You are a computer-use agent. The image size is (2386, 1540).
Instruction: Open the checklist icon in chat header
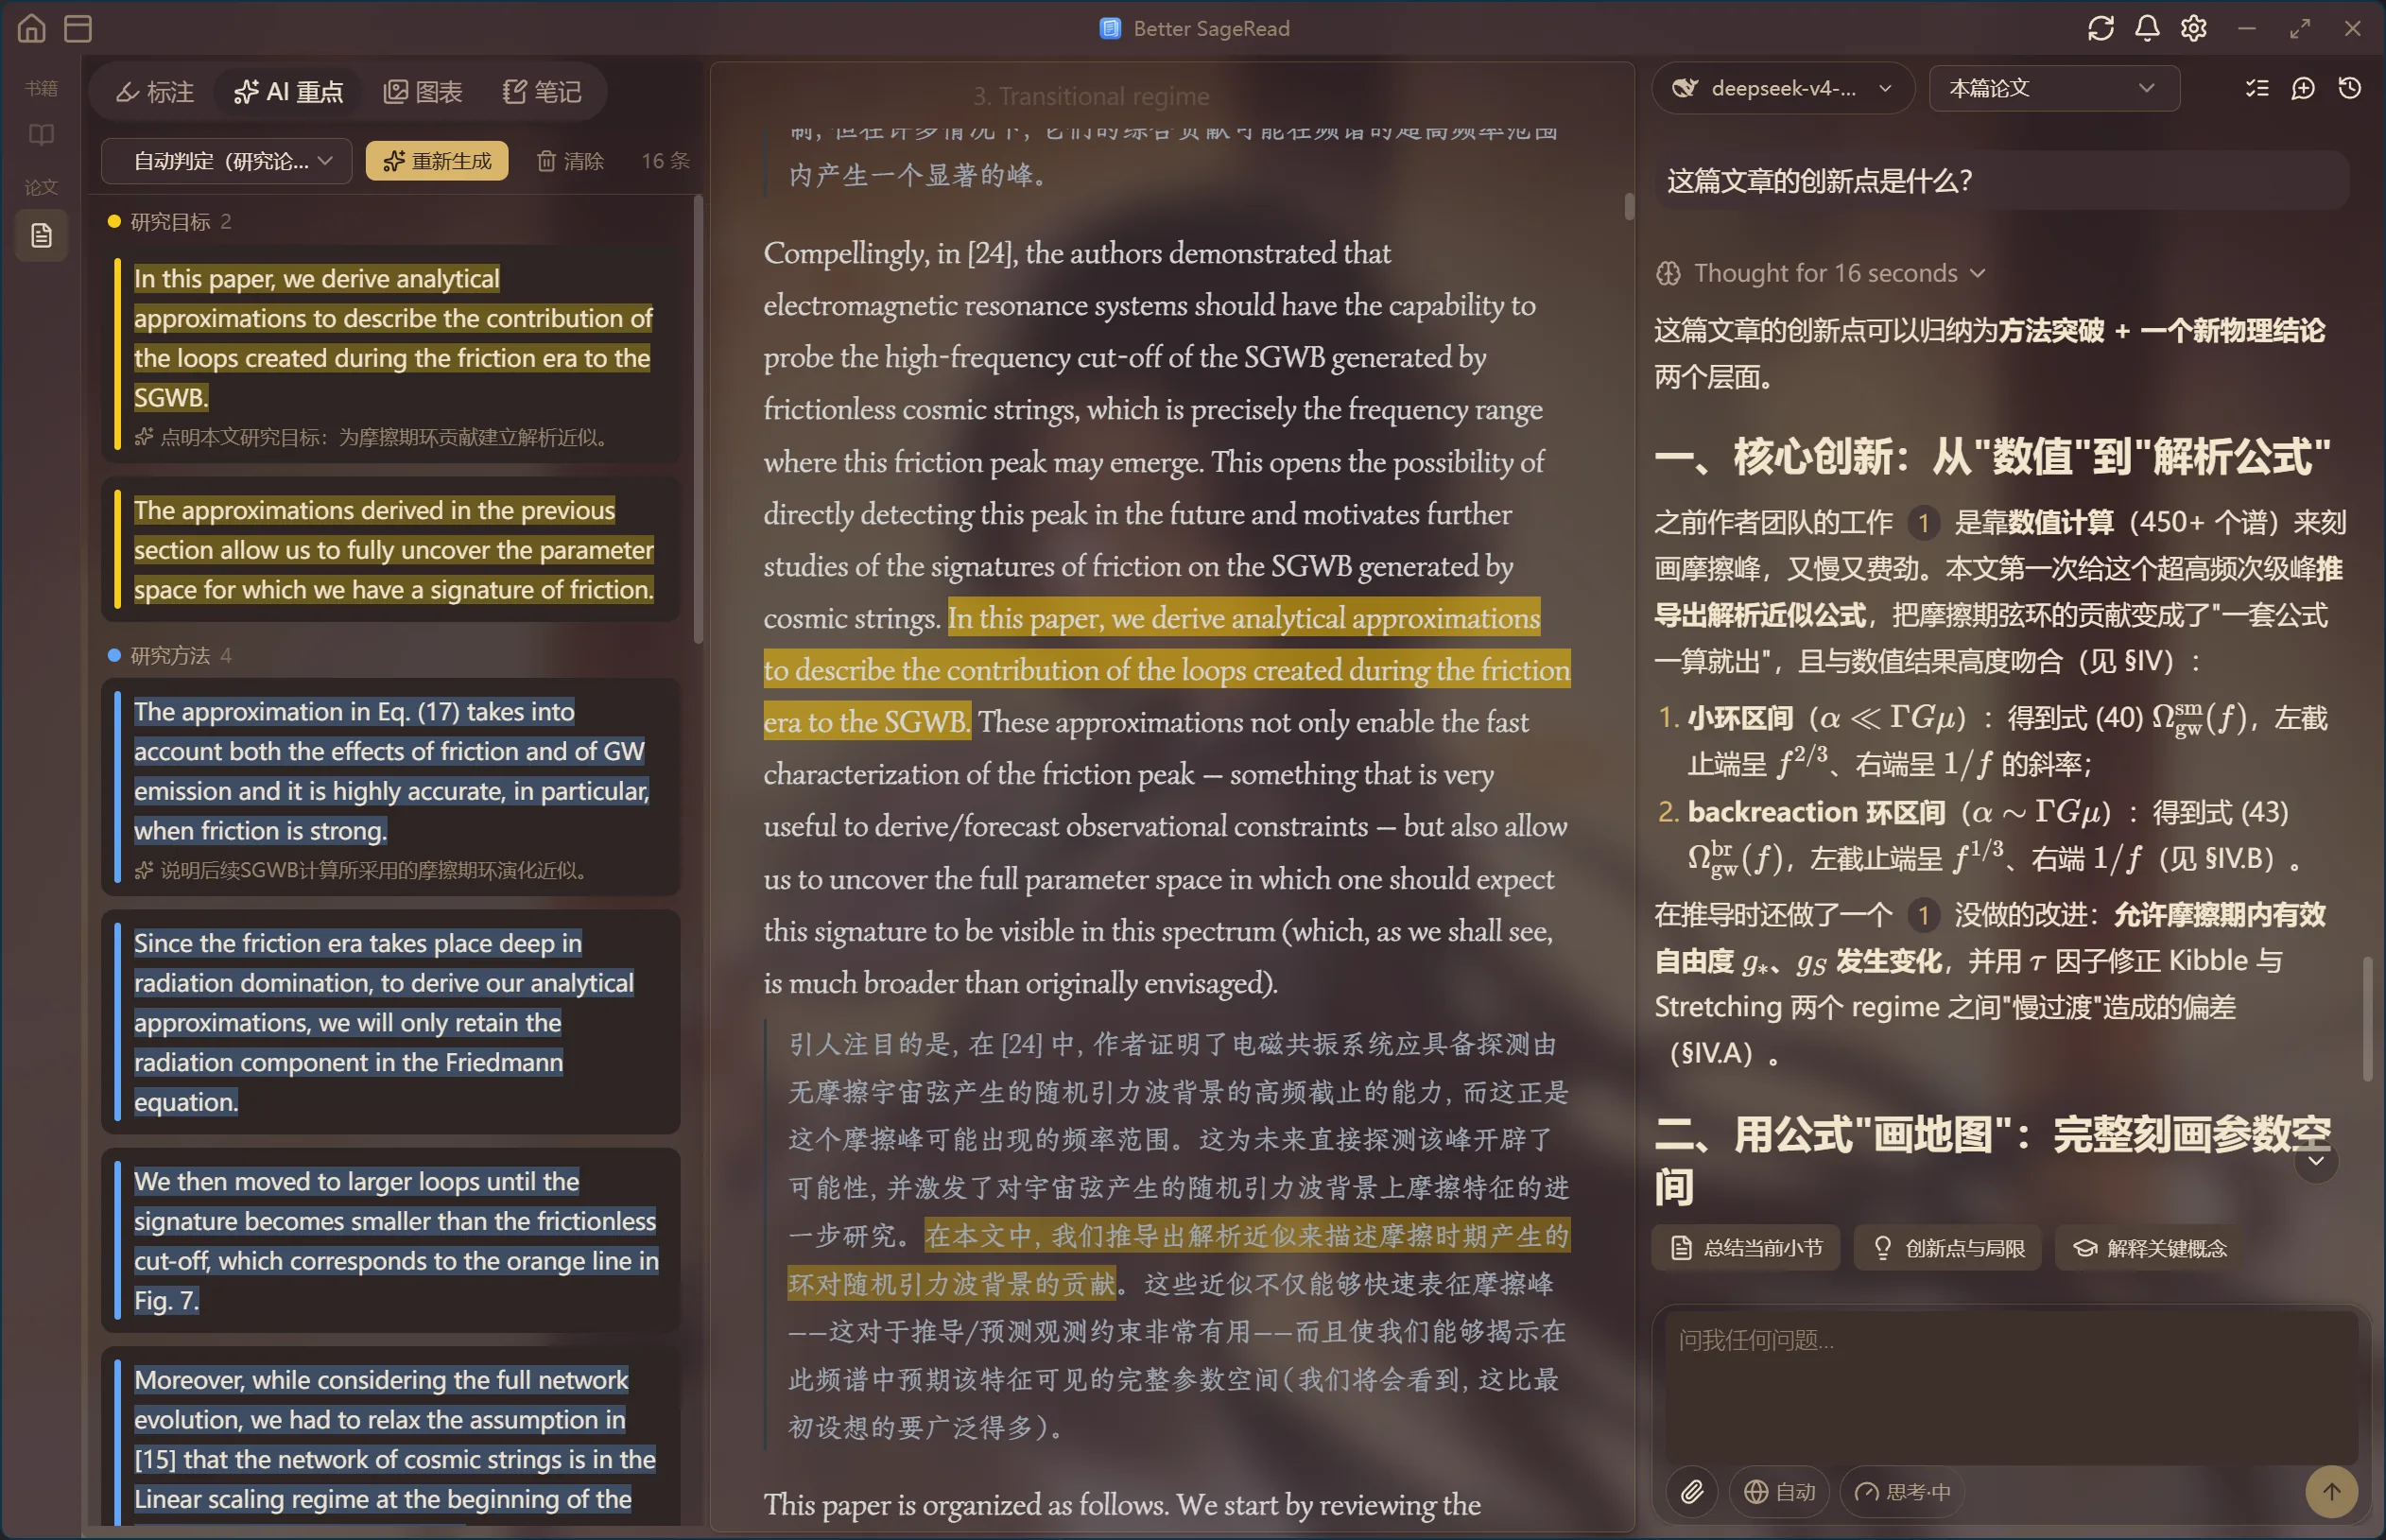pos(2257,89)
